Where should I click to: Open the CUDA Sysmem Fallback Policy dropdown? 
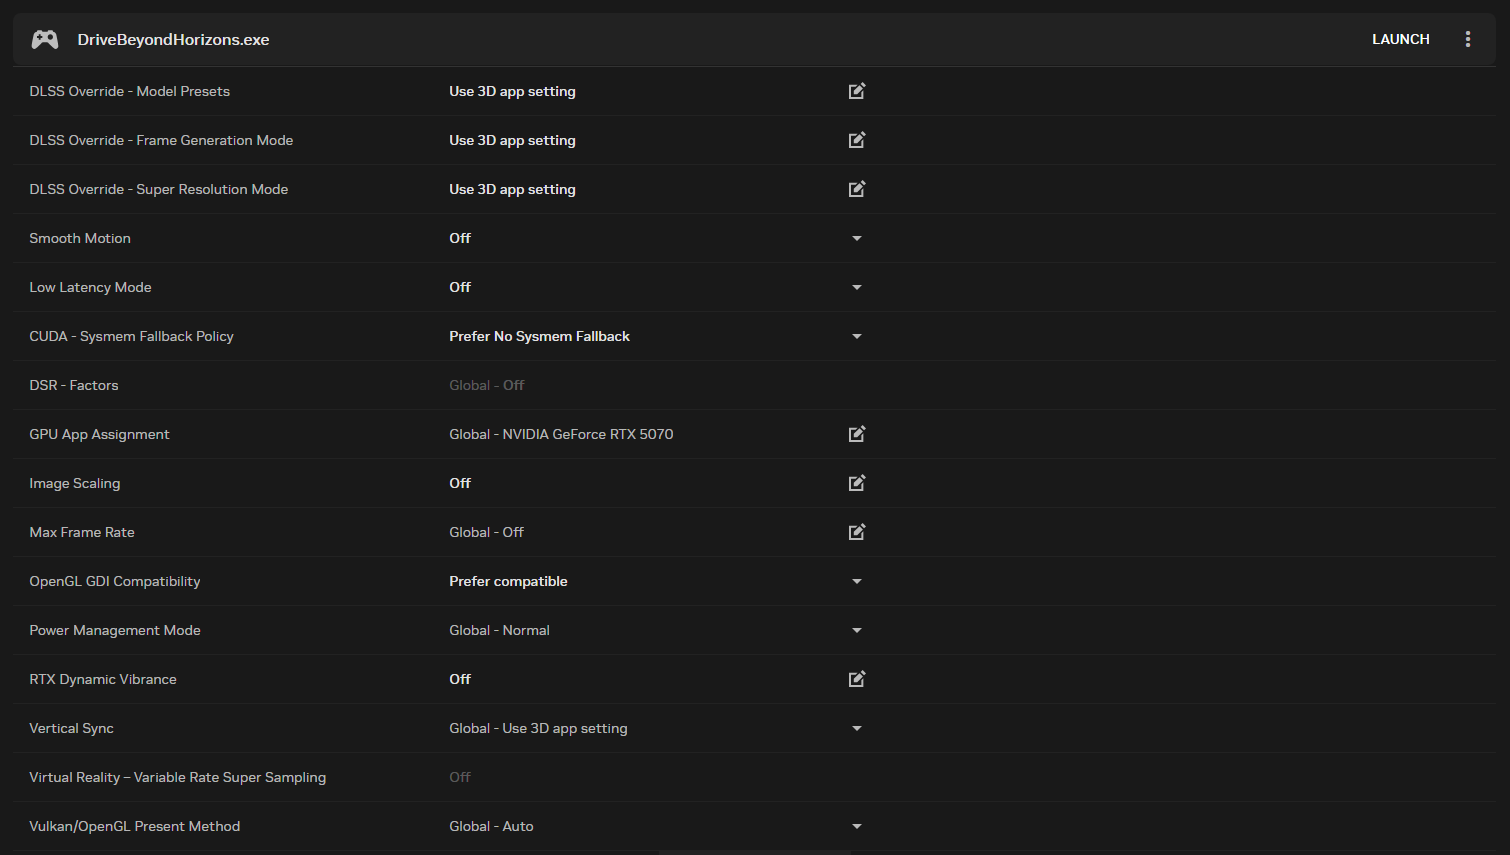point(857,336)
